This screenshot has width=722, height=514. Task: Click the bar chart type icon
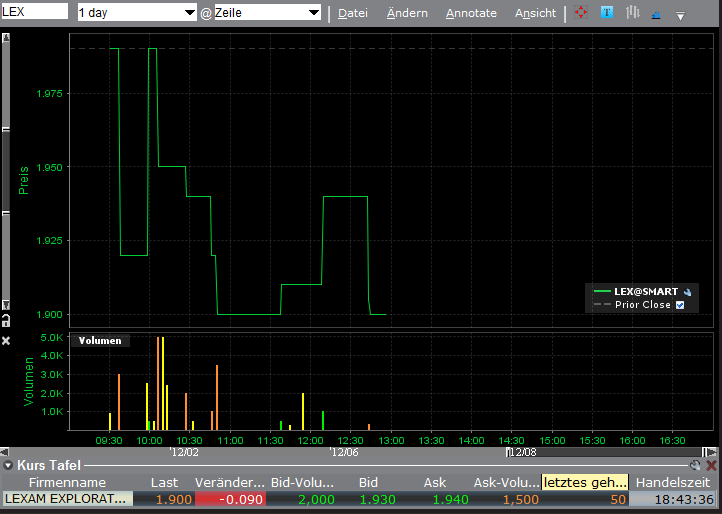point(632,13)
